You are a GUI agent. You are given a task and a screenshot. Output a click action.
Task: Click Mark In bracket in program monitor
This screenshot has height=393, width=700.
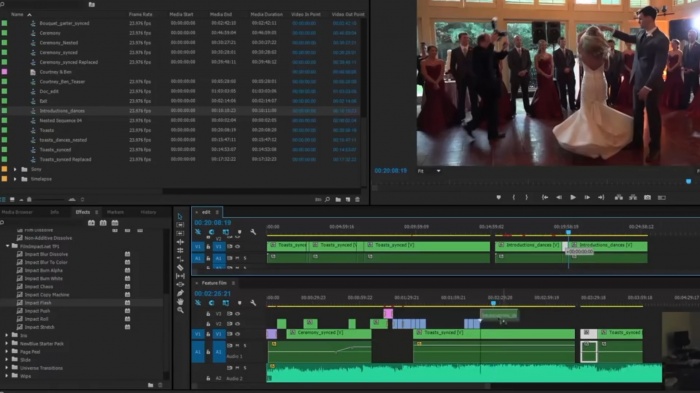click(513, 197)
